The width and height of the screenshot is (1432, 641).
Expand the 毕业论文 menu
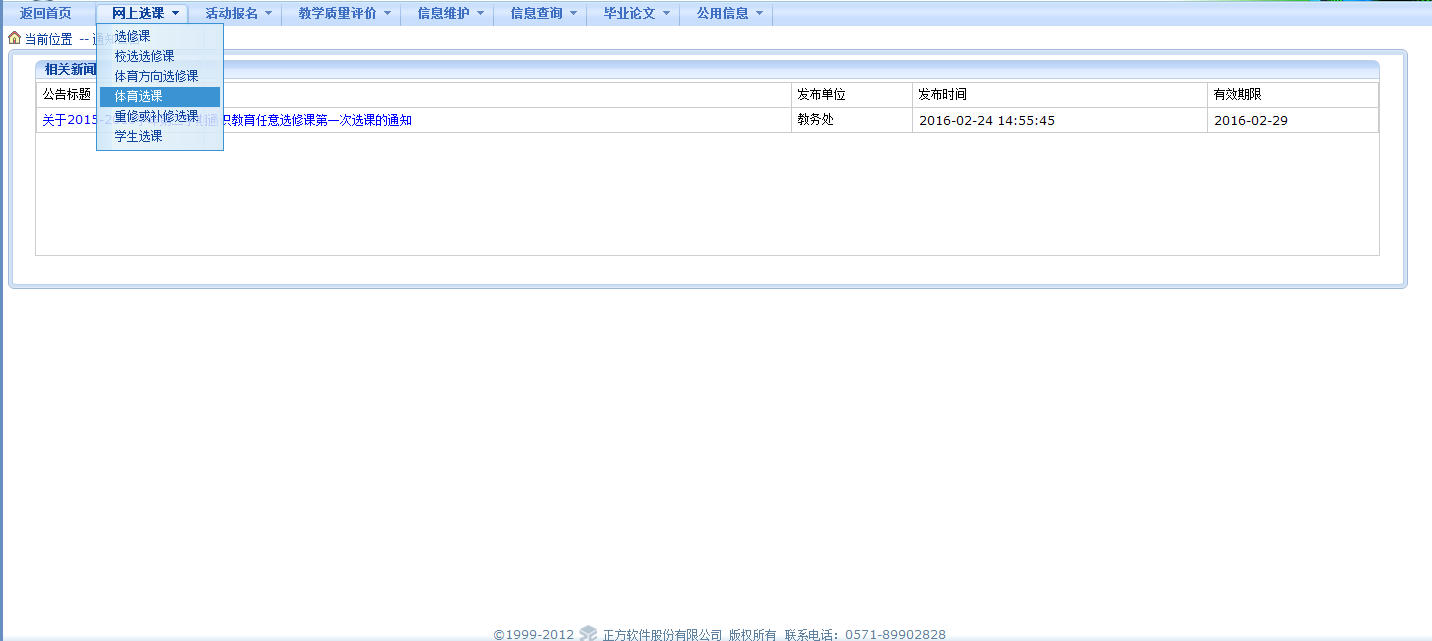pos(630,14)
